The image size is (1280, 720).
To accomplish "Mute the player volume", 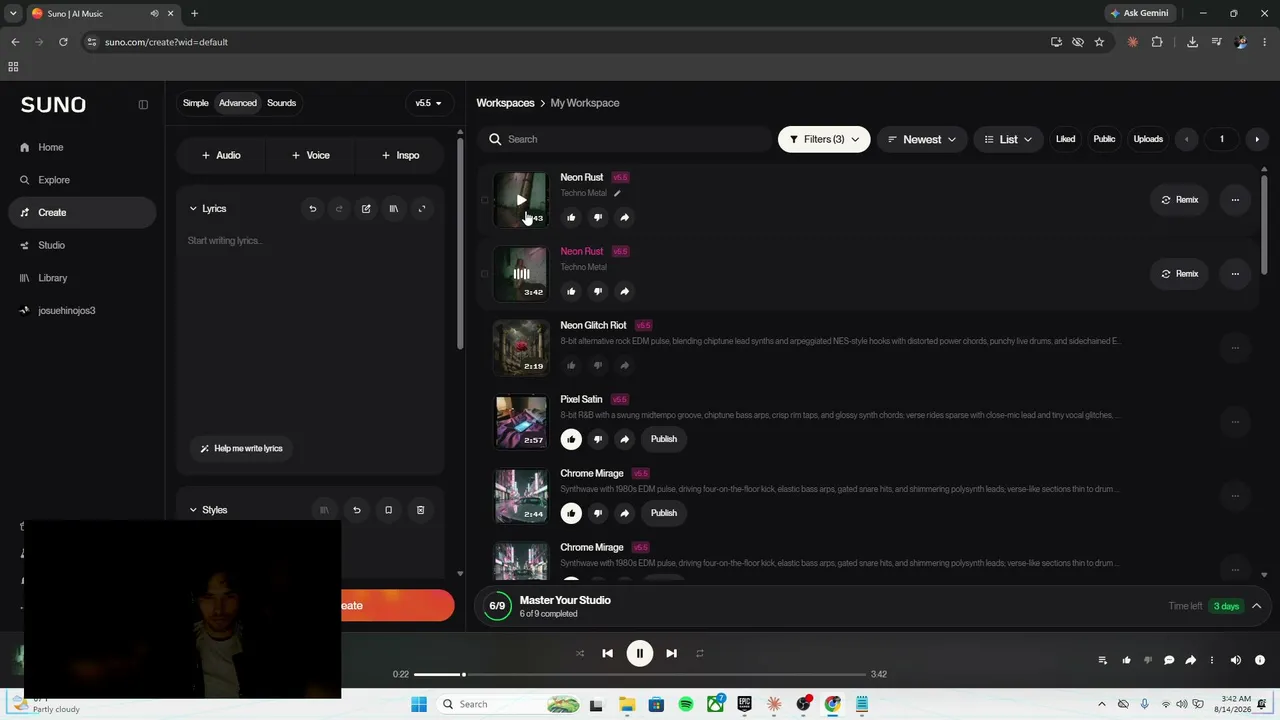I will 1236,660.
